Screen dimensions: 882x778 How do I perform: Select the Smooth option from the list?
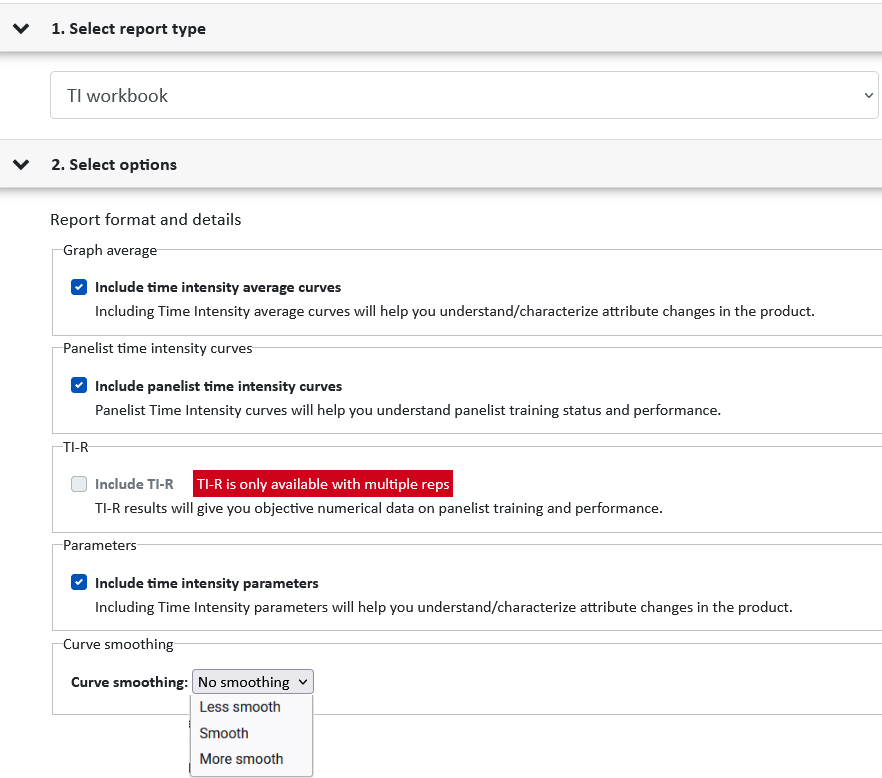click(224, 733)
